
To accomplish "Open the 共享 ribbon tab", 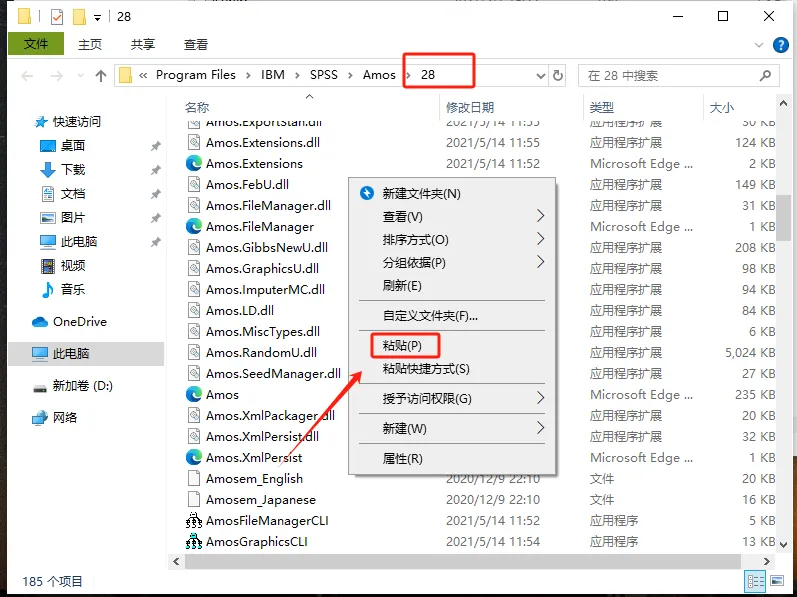I will pos(142,44).
